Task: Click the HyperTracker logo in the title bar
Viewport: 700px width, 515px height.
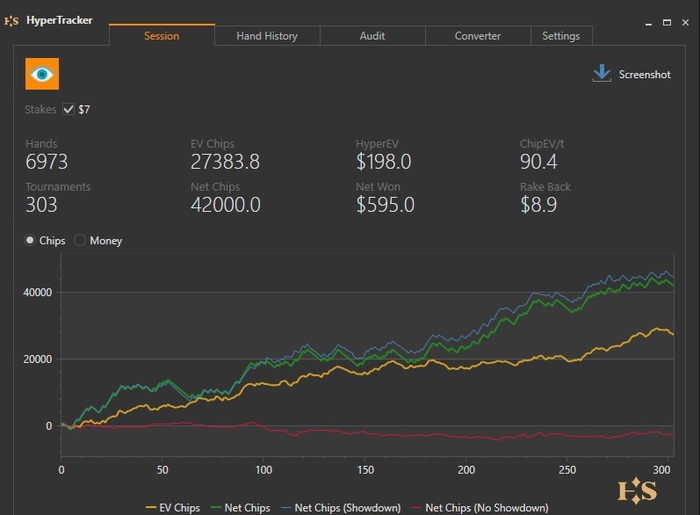Action: tap(12, 20)
